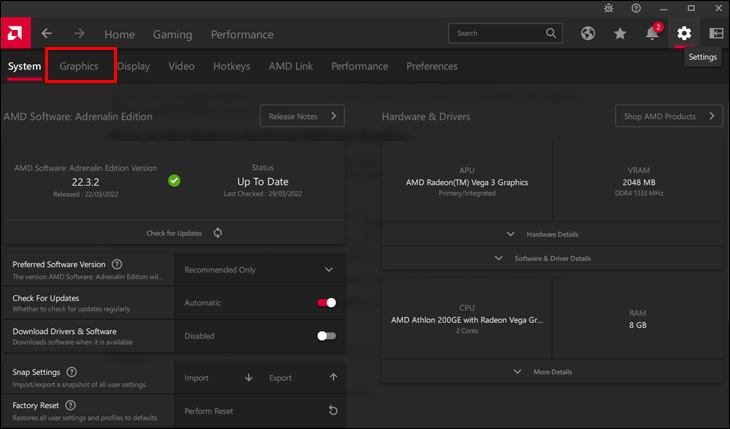Image resolution: width=730 pixels, height=429 pixels.
Task: Open the notifications bell icon
Action: tap(652, 34)
